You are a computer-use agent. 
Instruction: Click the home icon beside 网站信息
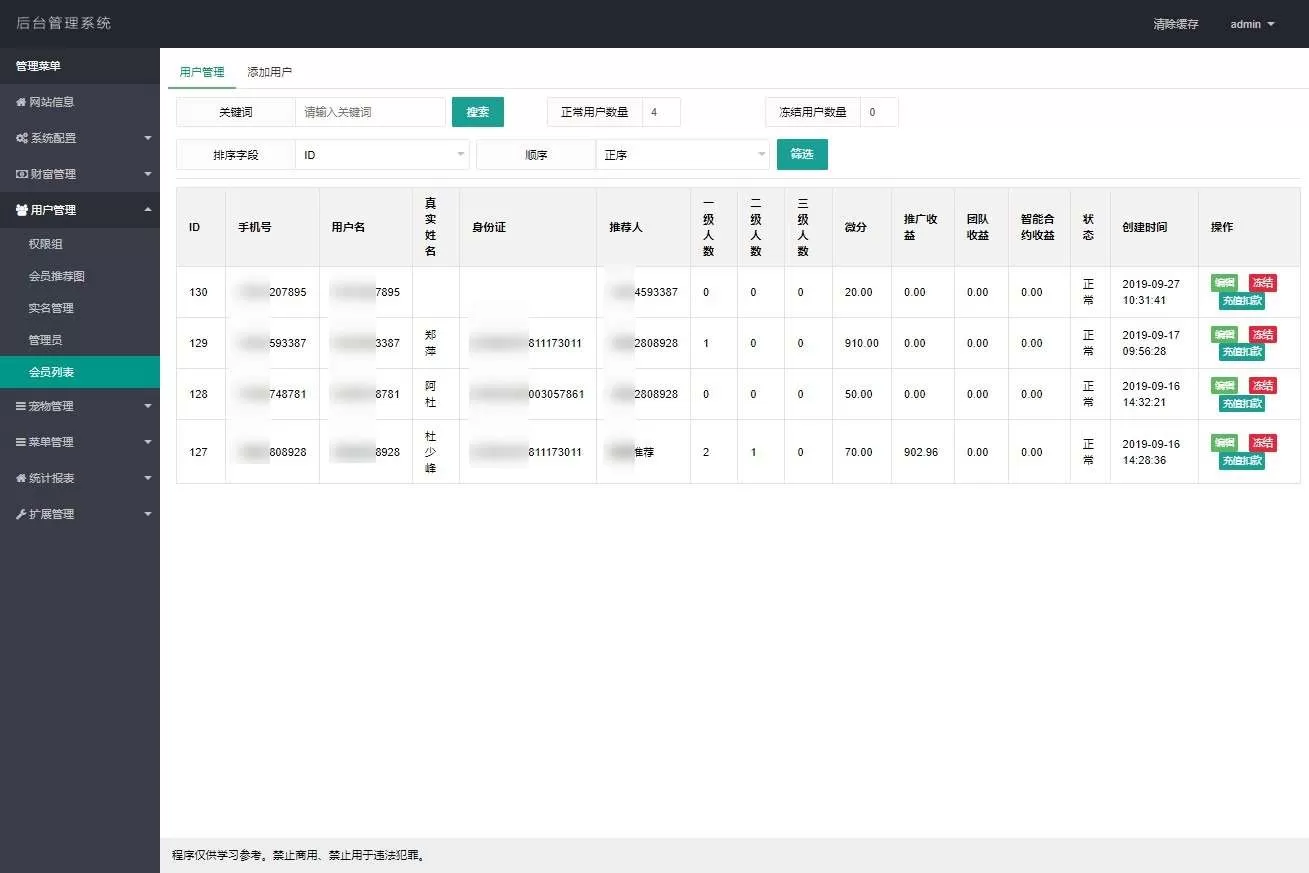point(21,102)
